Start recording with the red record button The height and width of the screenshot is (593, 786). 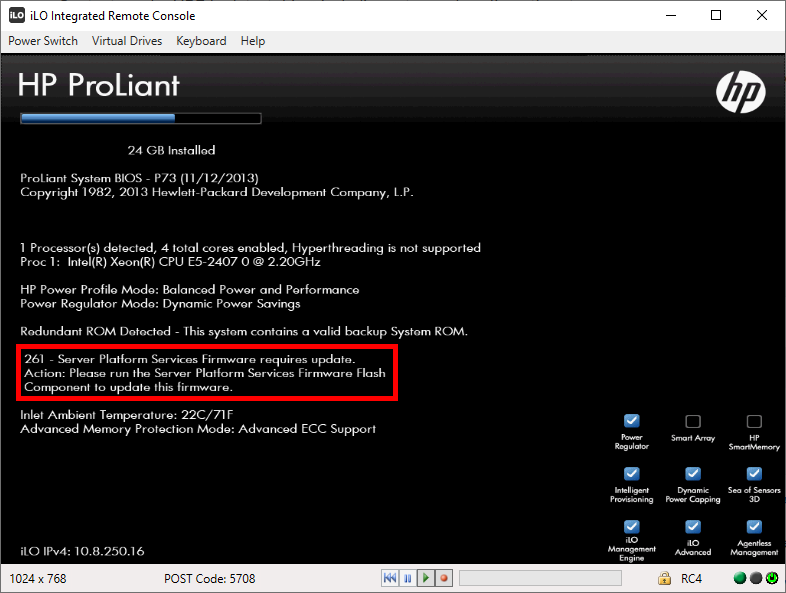(x=443, y=578)
